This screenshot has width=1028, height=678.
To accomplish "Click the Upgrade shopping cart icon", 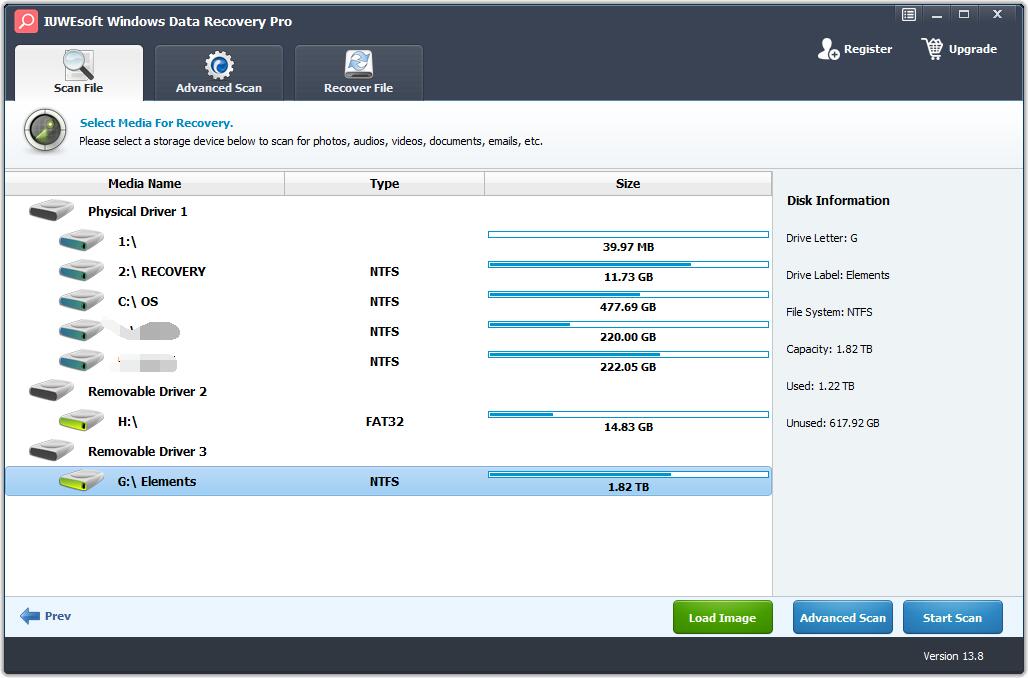I will coord(932,49).
